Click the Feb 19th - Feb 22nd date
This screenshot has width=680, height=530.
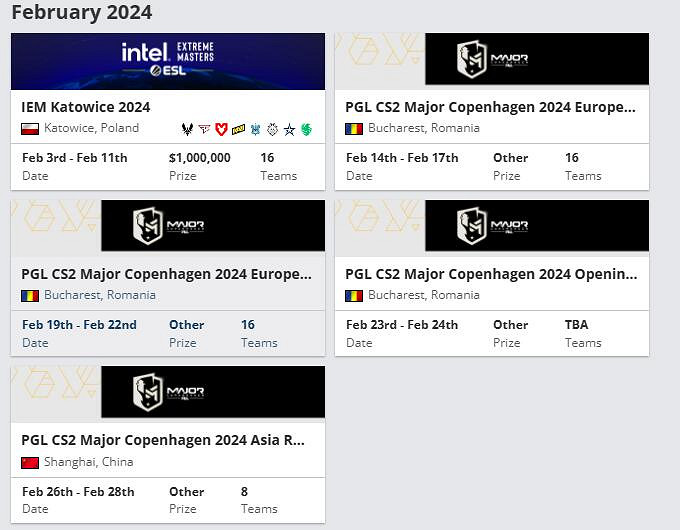tap(79, 324)
